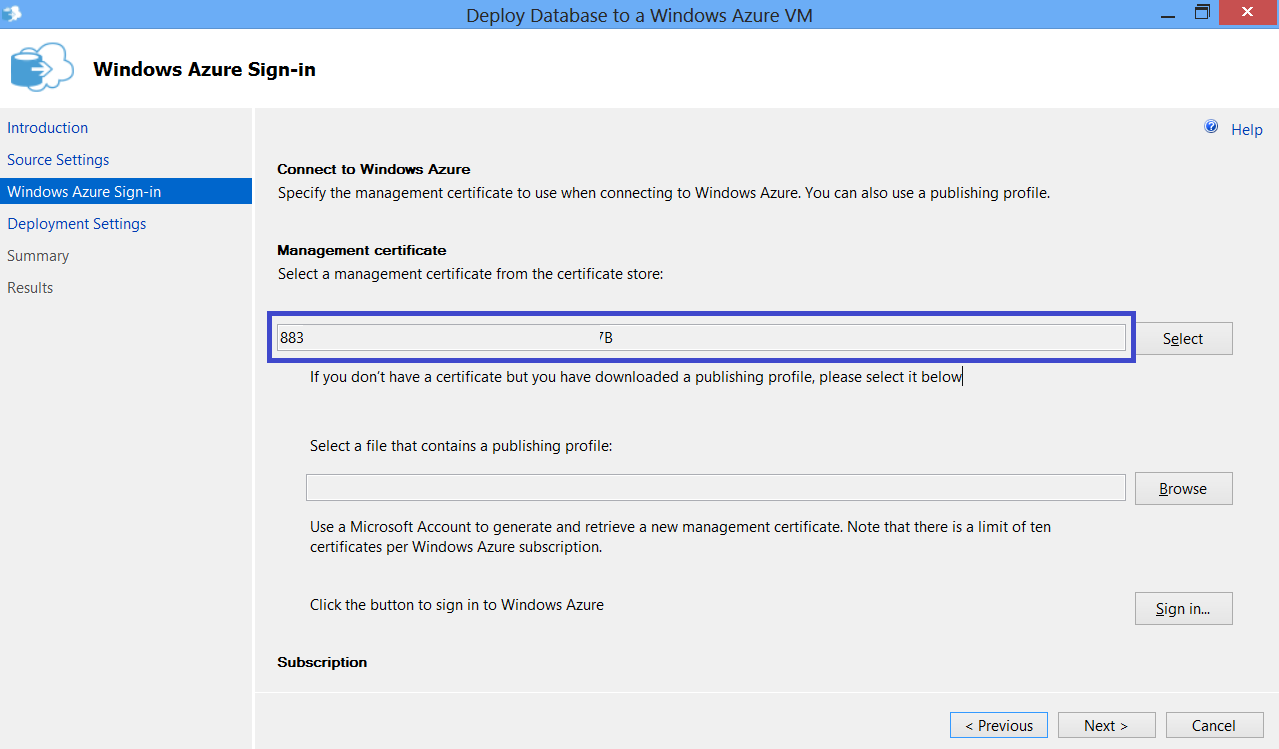
Task: Minimize the deployment wizard window
Action: [1166, 13]
